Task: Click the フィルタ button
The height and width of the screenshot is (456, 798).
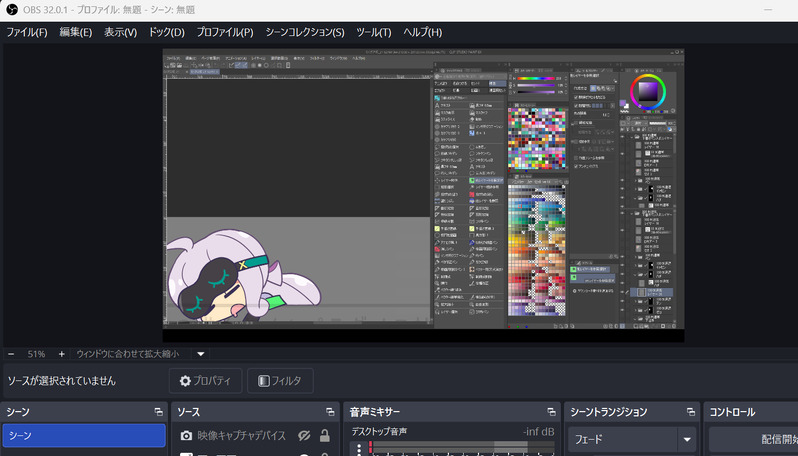Action: [x=280, y=381]
